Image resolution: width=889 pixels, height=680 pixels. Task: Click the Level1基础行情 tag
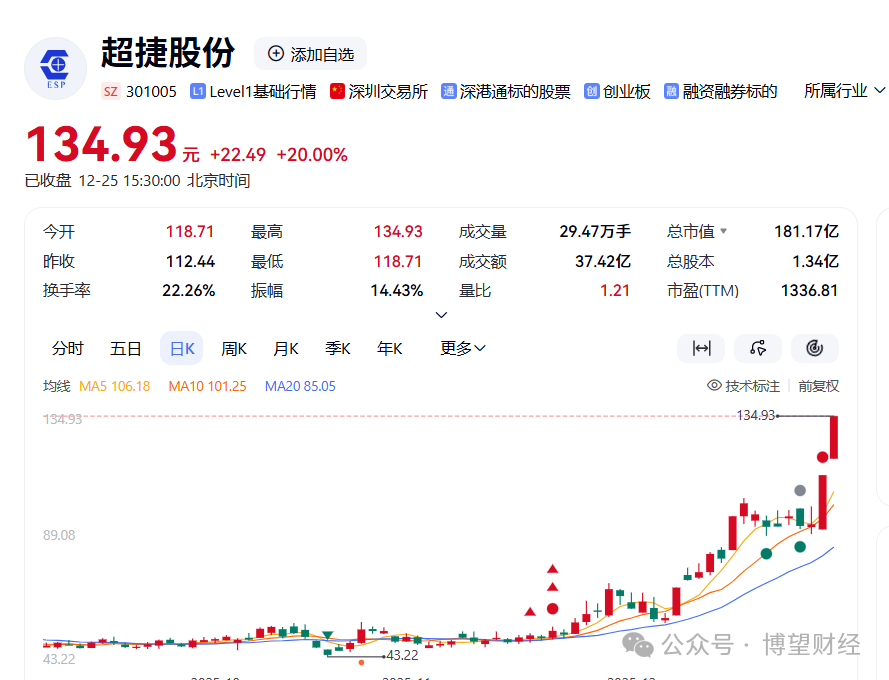point(253,91)
